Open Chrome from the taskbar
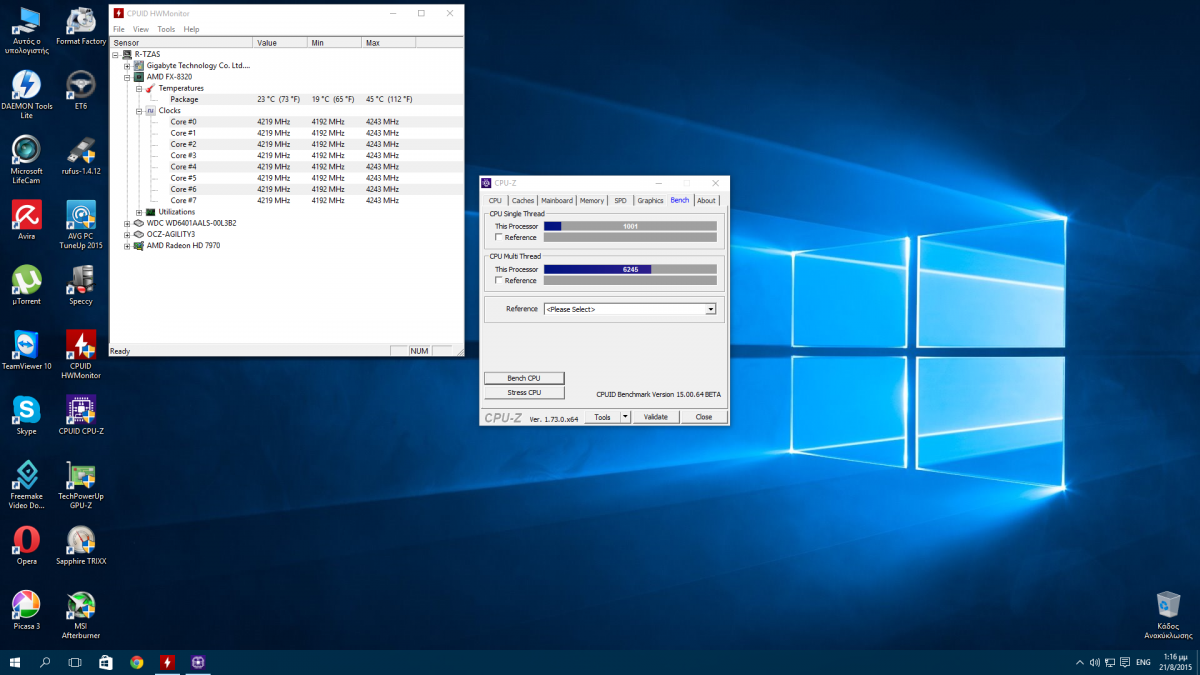 tap(136, 662)
